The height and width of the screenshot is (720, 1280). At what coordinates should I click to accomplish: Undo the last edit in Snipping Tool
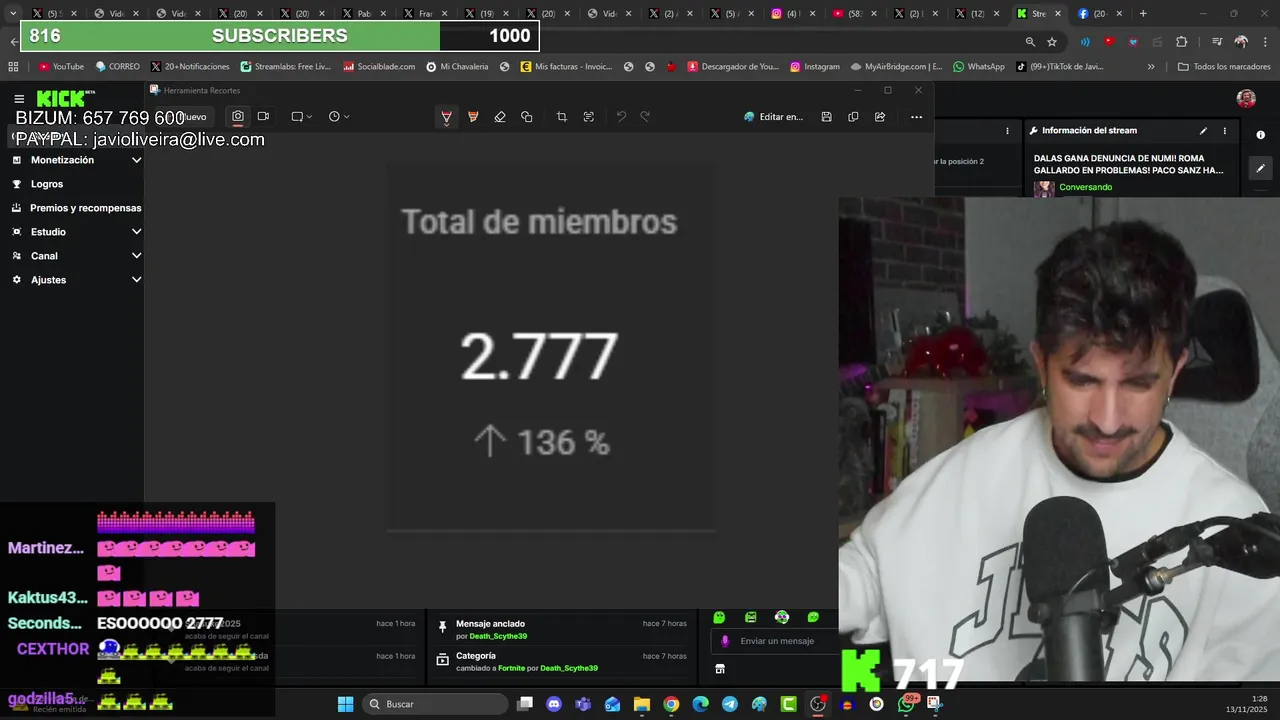[621, 117]
